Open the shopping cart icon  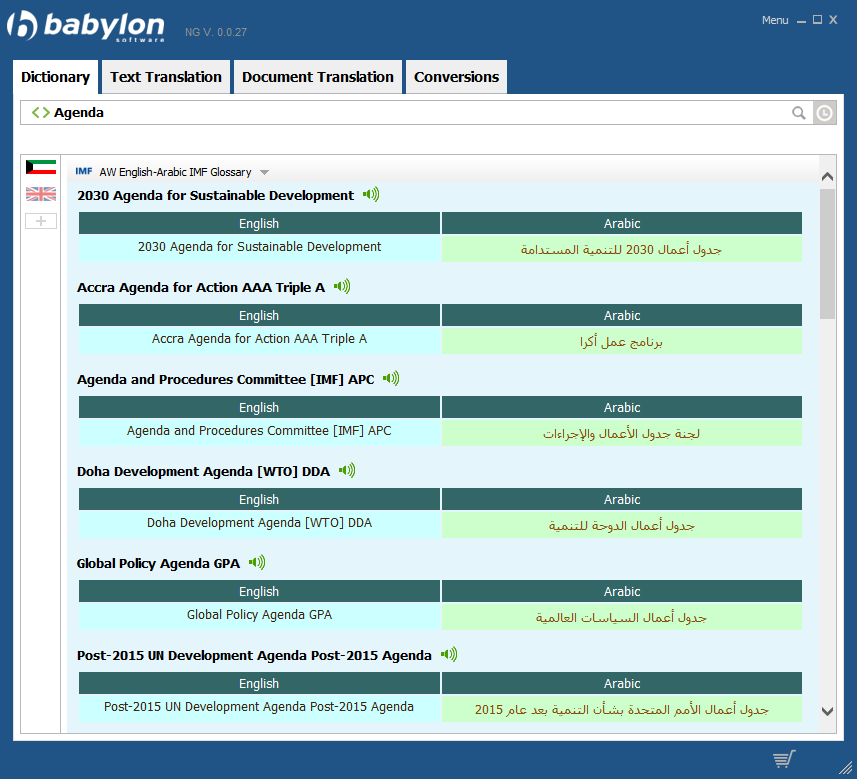pos(784,759)
